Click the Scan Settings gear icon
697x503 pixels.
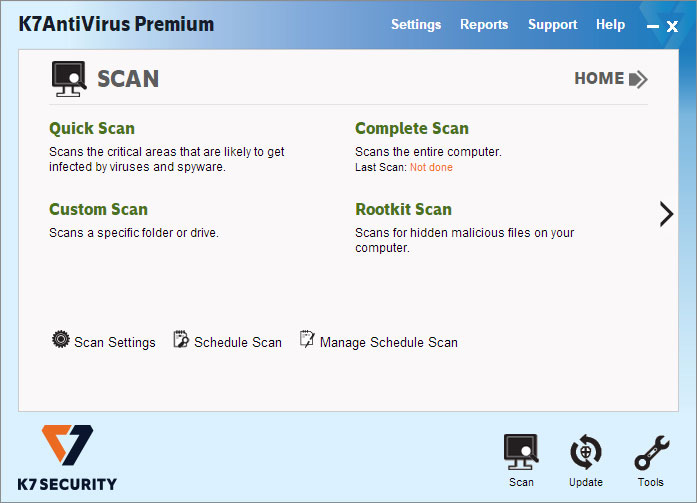[x=60, y=339]
